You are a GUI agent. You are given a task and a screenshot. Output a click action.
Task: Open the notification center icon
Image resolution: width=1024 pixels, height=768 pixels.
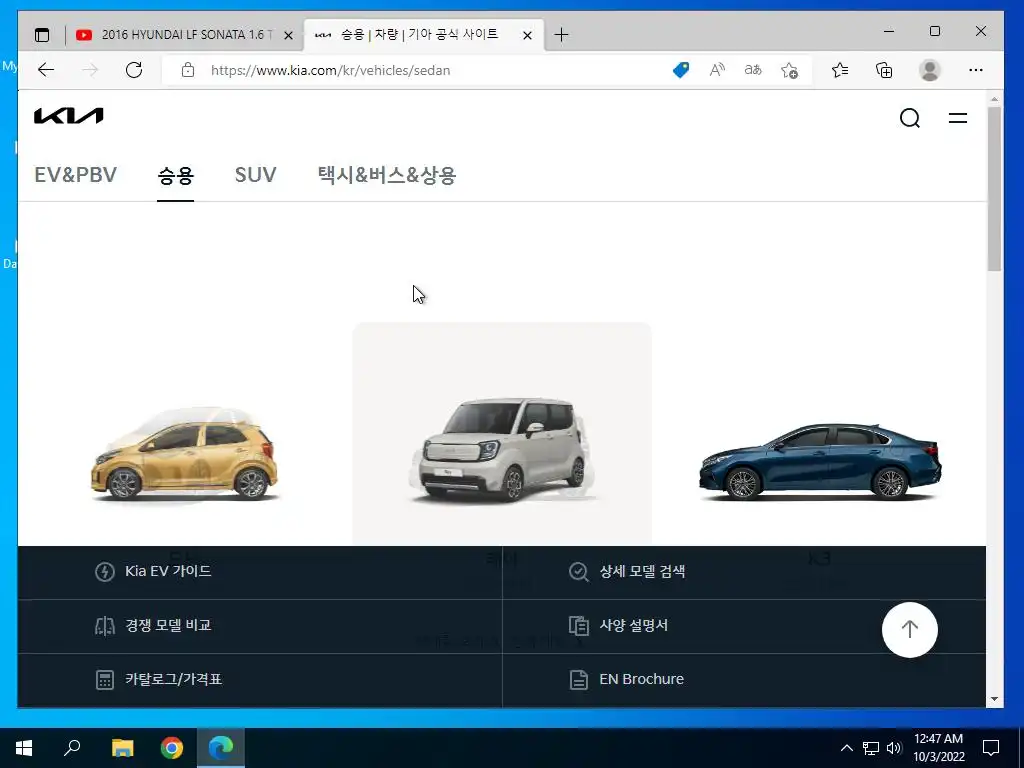click(991, 748)
